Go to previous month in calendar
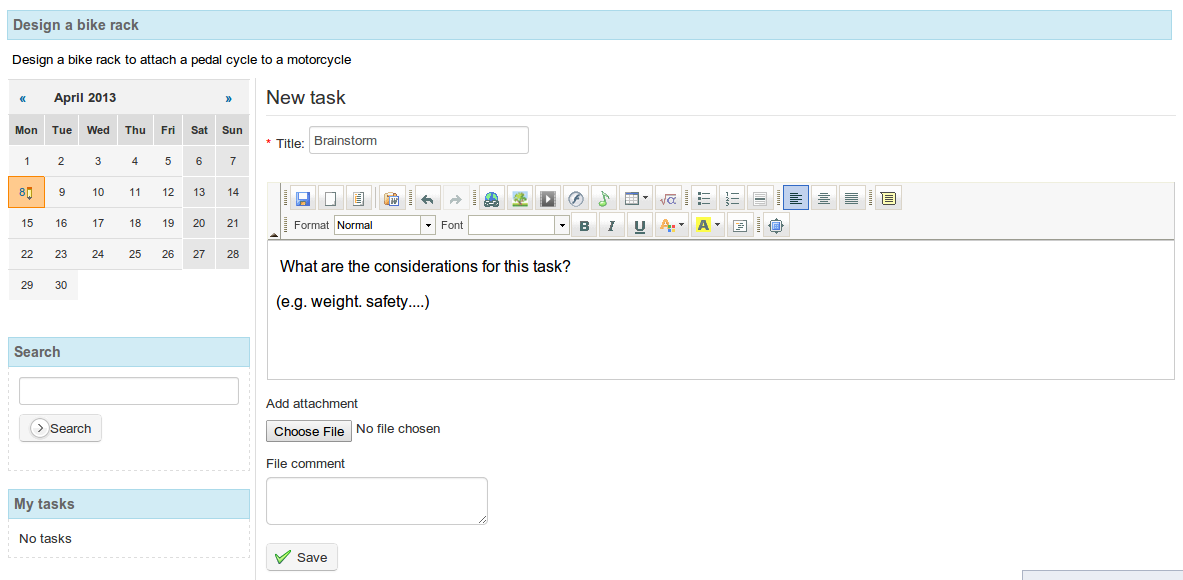Image resolution: width=1183 pixels, height=580 pixels. [x=23, y=98]
